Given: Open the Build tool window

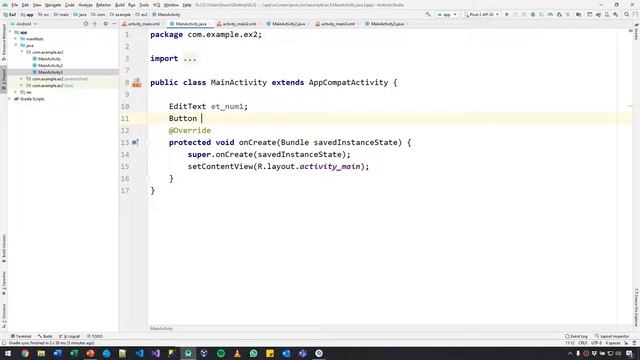Looking at the screenshot, I should (x=45, y=336).
